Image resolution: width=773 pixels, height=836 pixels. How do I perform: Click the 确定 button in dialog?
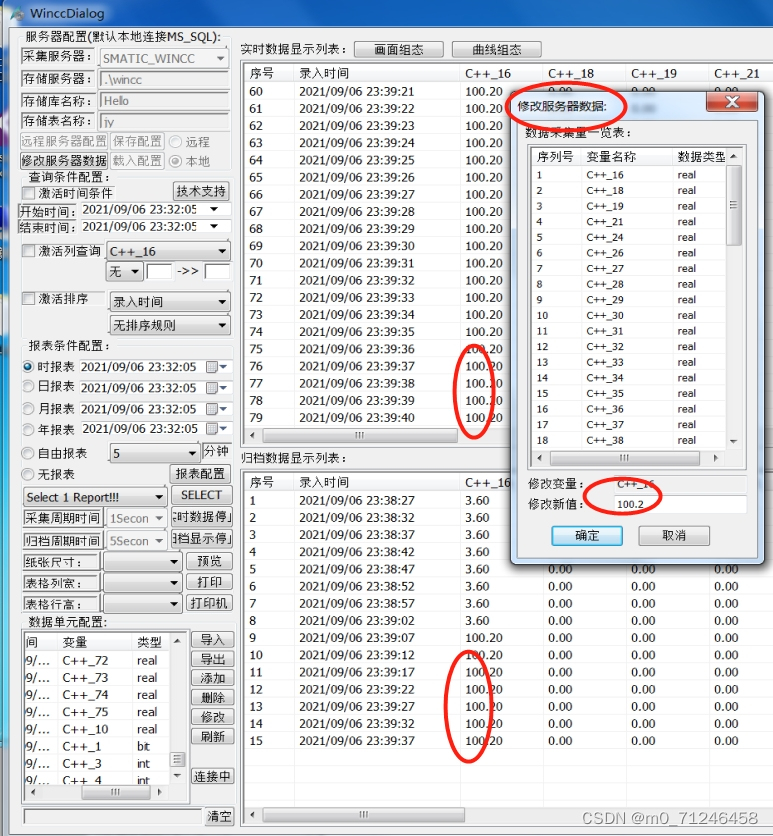point(587,536)
